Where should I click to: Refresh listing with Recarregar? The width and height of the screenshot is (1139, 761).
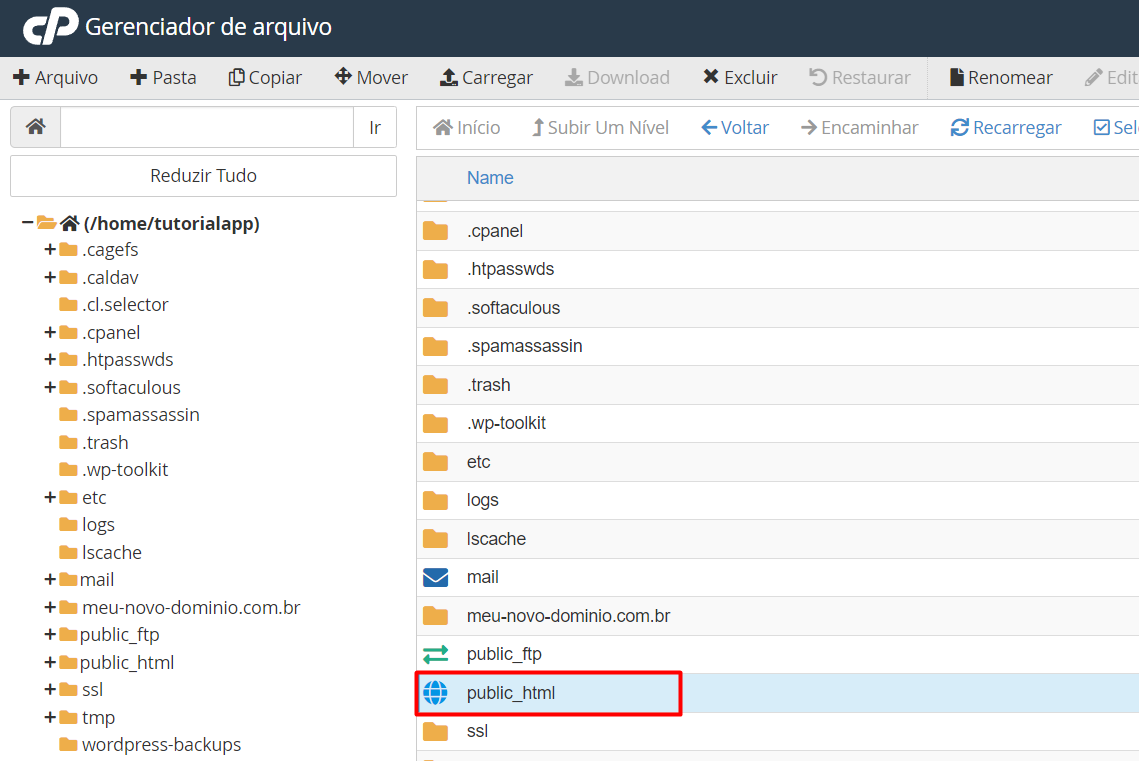click(x=1006, y=128)
